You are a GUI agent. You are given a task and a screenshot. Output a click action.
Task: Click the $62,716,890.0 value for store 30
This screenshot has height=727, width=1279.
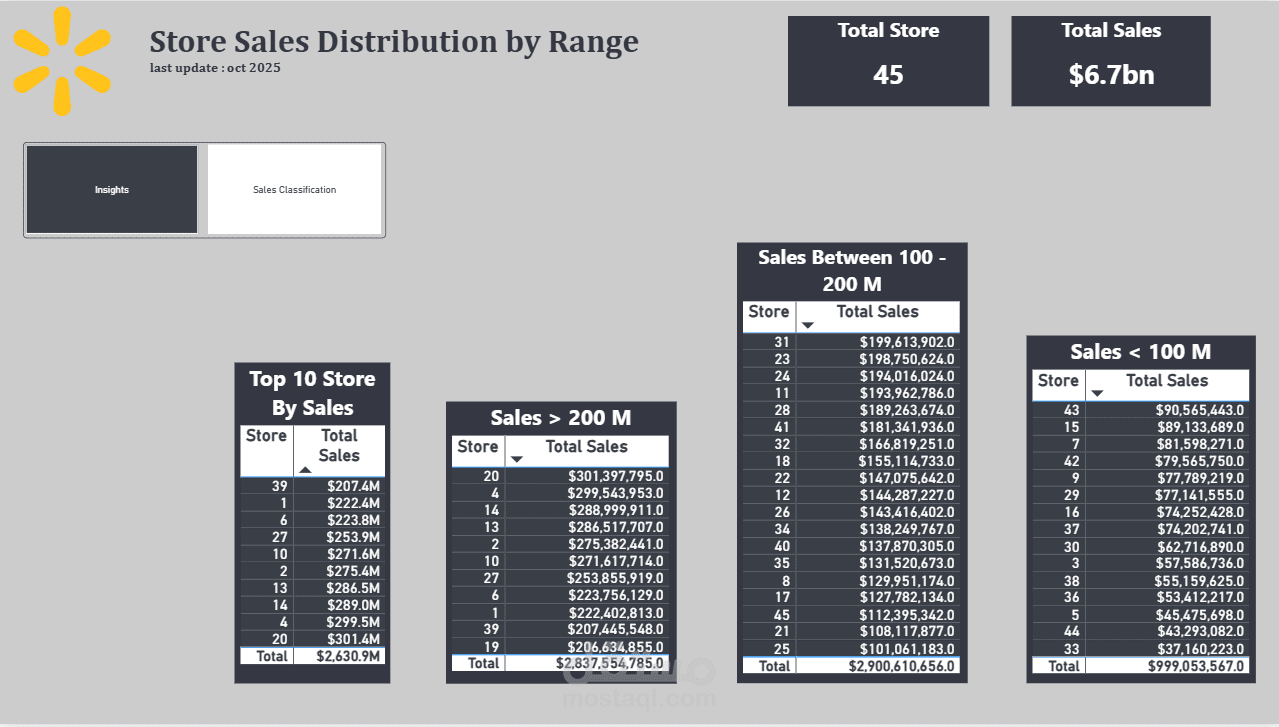pos(1200,547)
